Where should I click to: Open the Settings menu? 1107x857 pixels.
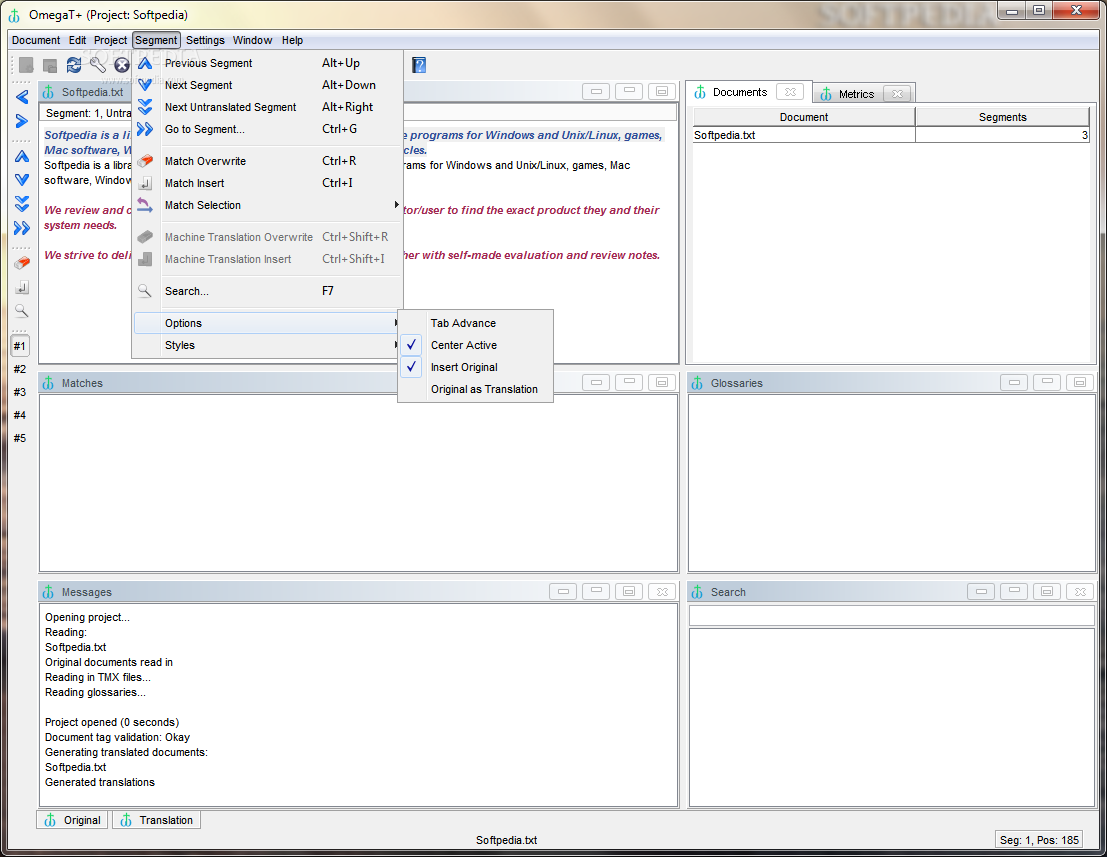[205, 40]
